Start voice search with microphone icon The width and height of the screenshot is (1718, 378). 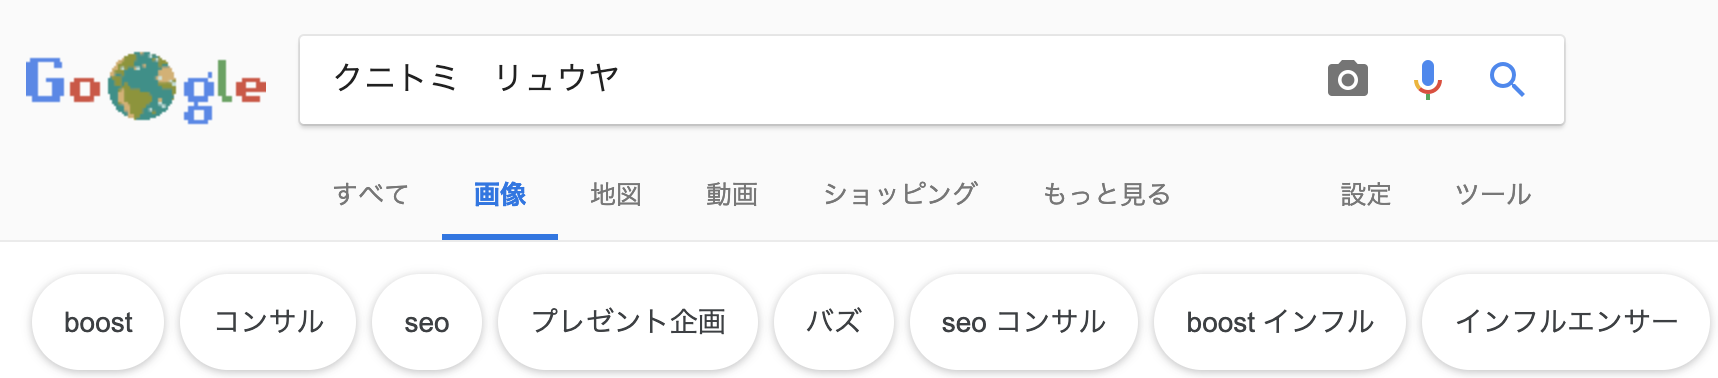(x=1428, y=79)
